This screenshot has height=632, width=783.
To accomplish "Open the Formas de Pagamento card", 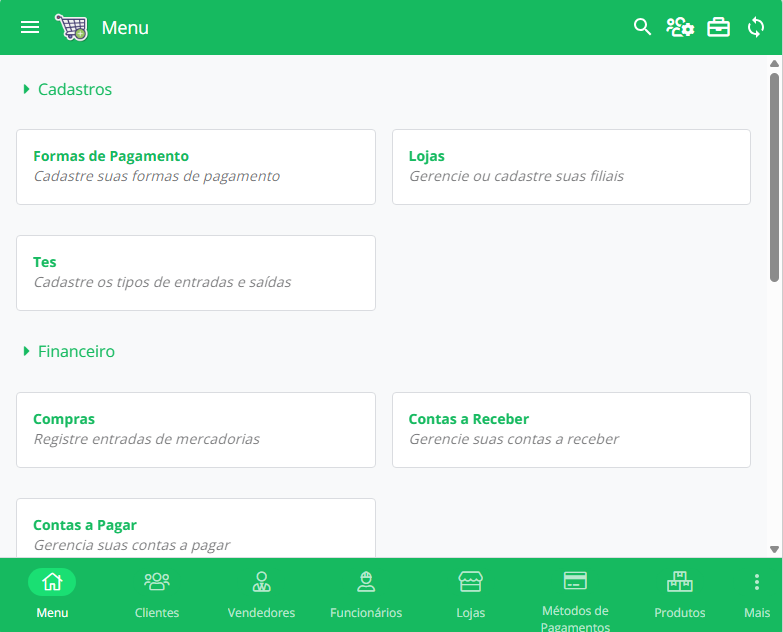I will coord(196,167).
